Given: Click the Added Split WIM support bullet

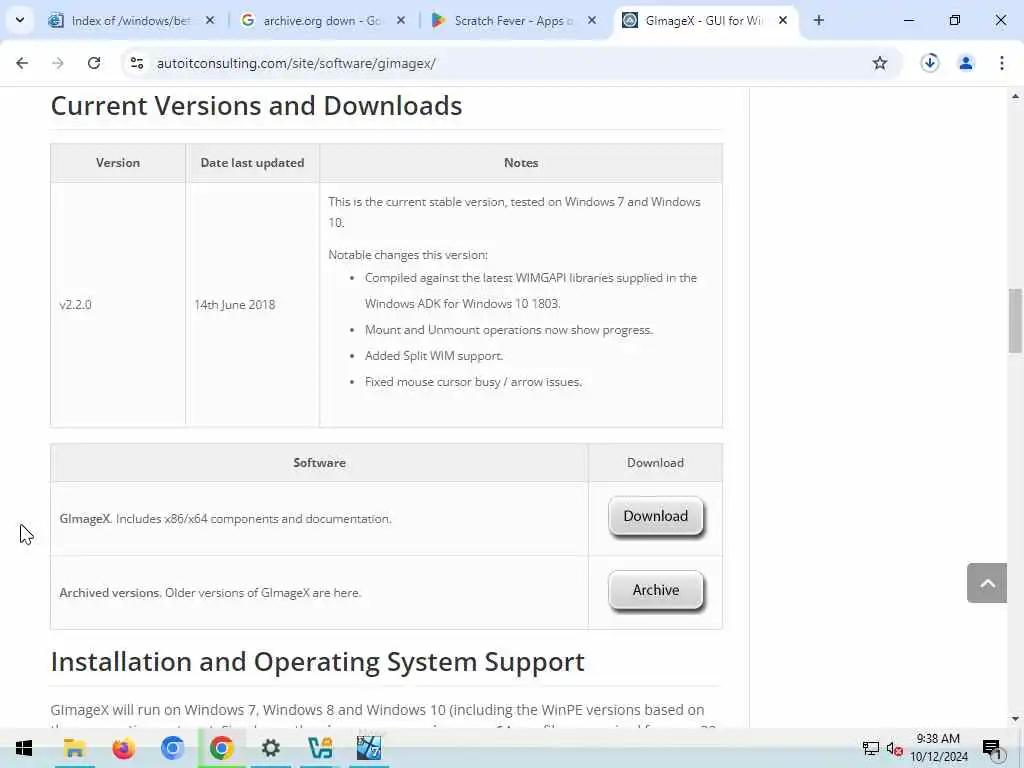Looking at the screenshot, I should [434, 356].
